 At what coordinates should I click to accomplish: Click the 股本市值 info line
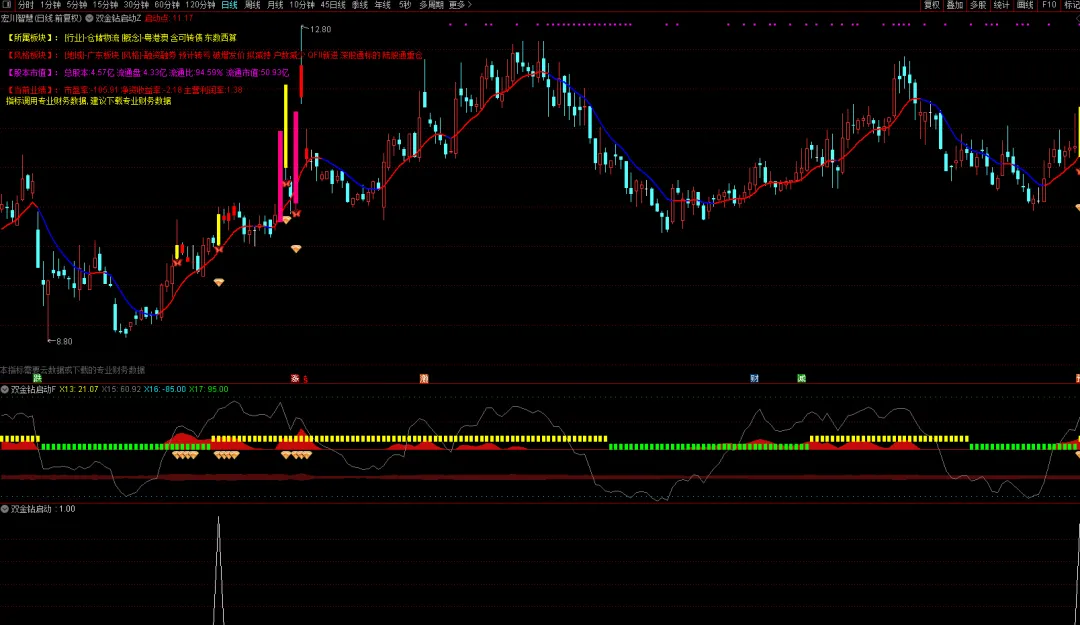147,72
